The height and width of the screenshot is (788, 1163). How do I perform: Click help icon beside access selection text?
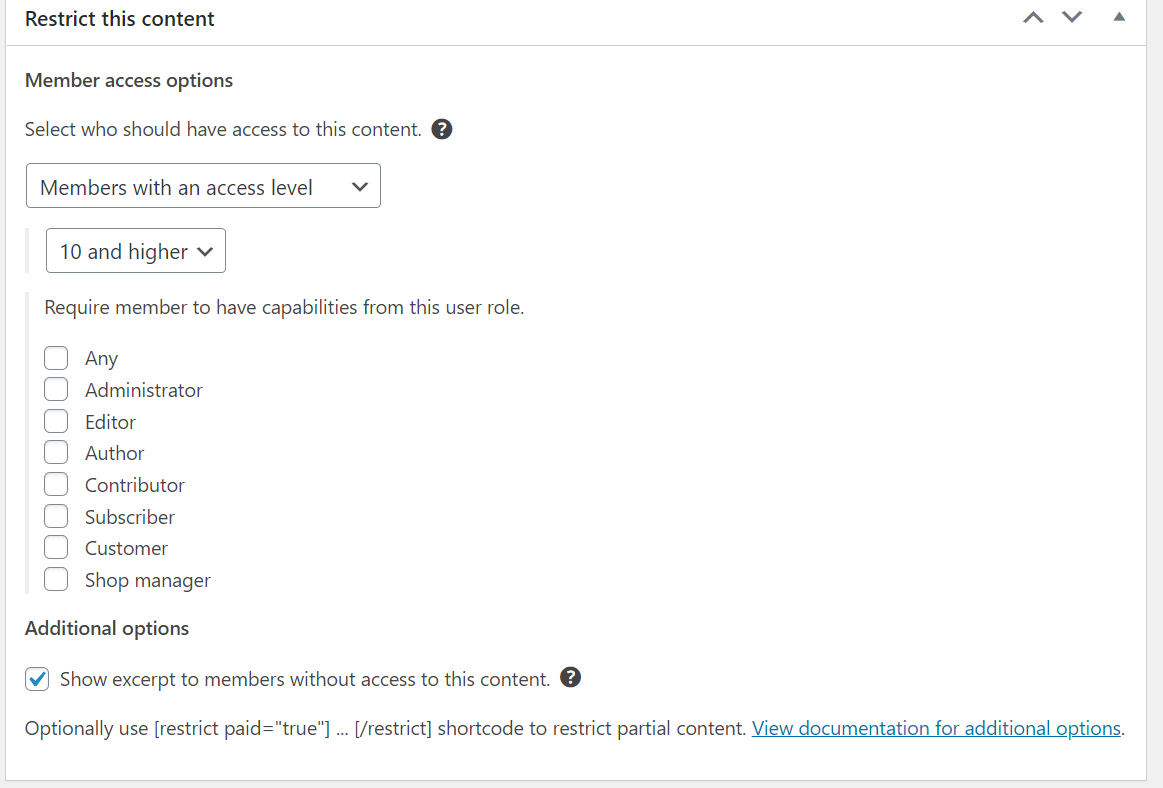point(442,129)
